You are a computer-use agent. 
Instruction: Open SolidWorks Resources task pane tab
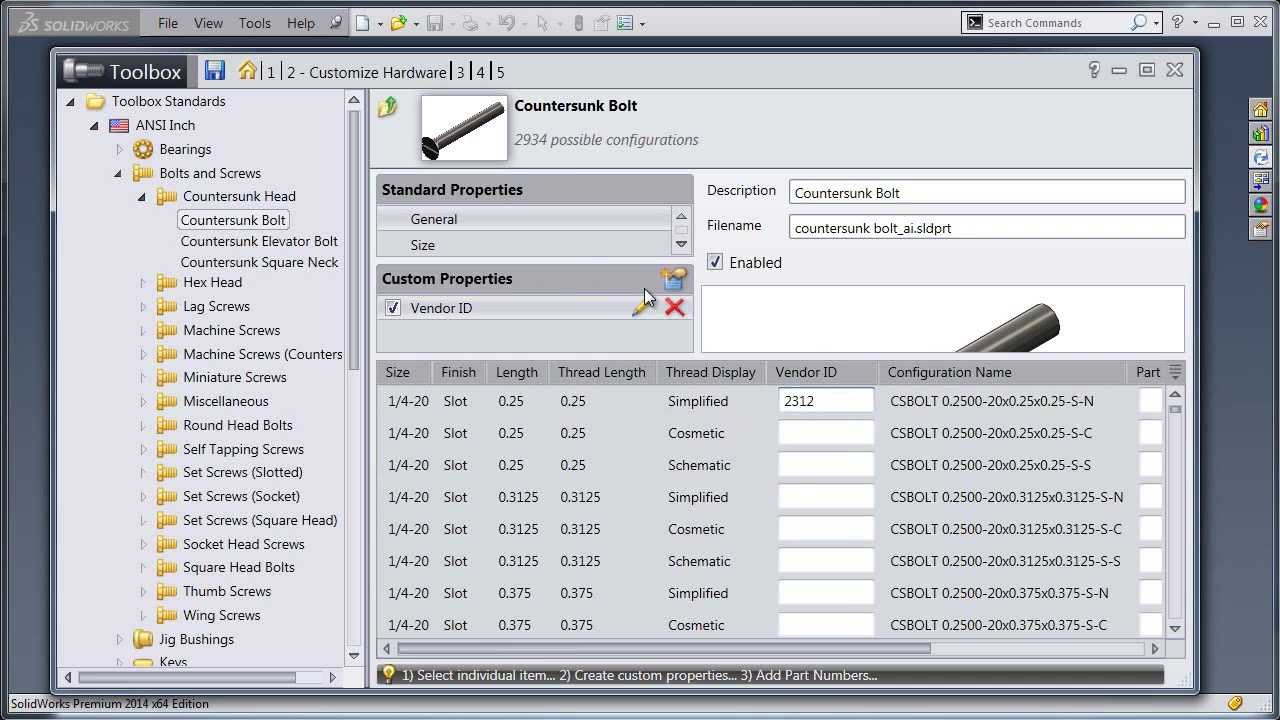(1261, 109)
